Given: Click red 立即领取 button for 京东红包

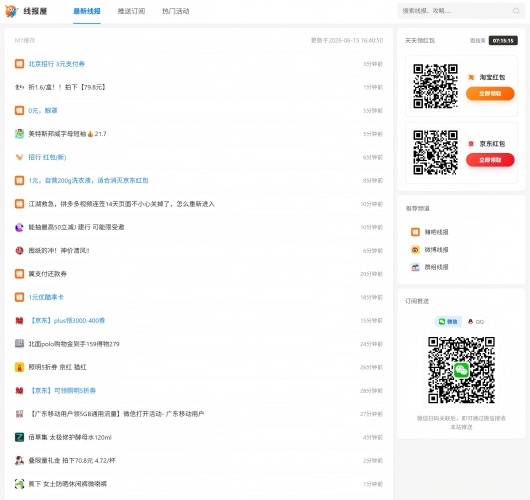Looking at the screenshot, I should pos(490,160).
